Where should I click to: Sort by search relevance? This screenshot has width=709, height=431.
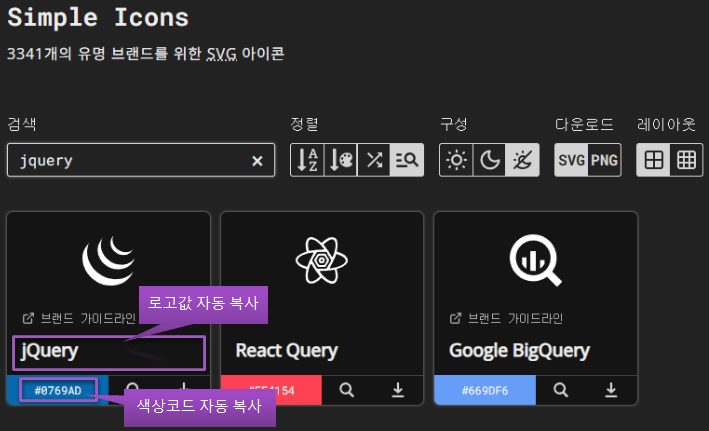407,160
